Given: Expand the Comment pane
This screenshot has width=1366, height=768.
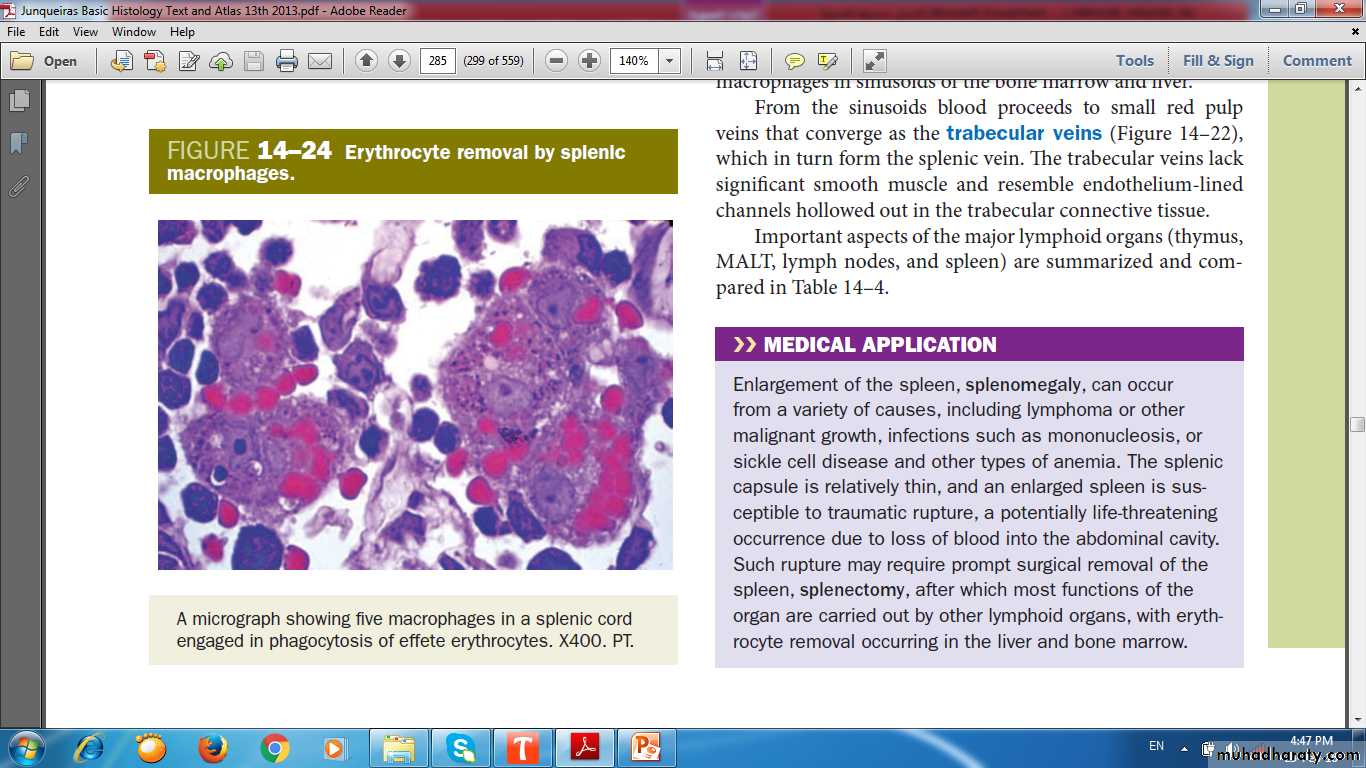Looking at the screenshot, I should point(1317,61).
